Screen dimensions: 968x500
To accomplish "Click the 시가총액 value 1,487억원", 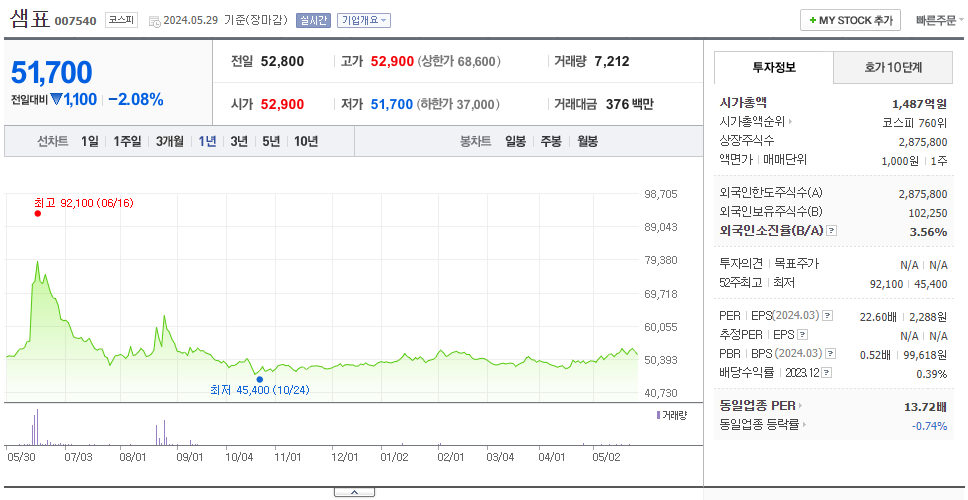I will 919,104.
